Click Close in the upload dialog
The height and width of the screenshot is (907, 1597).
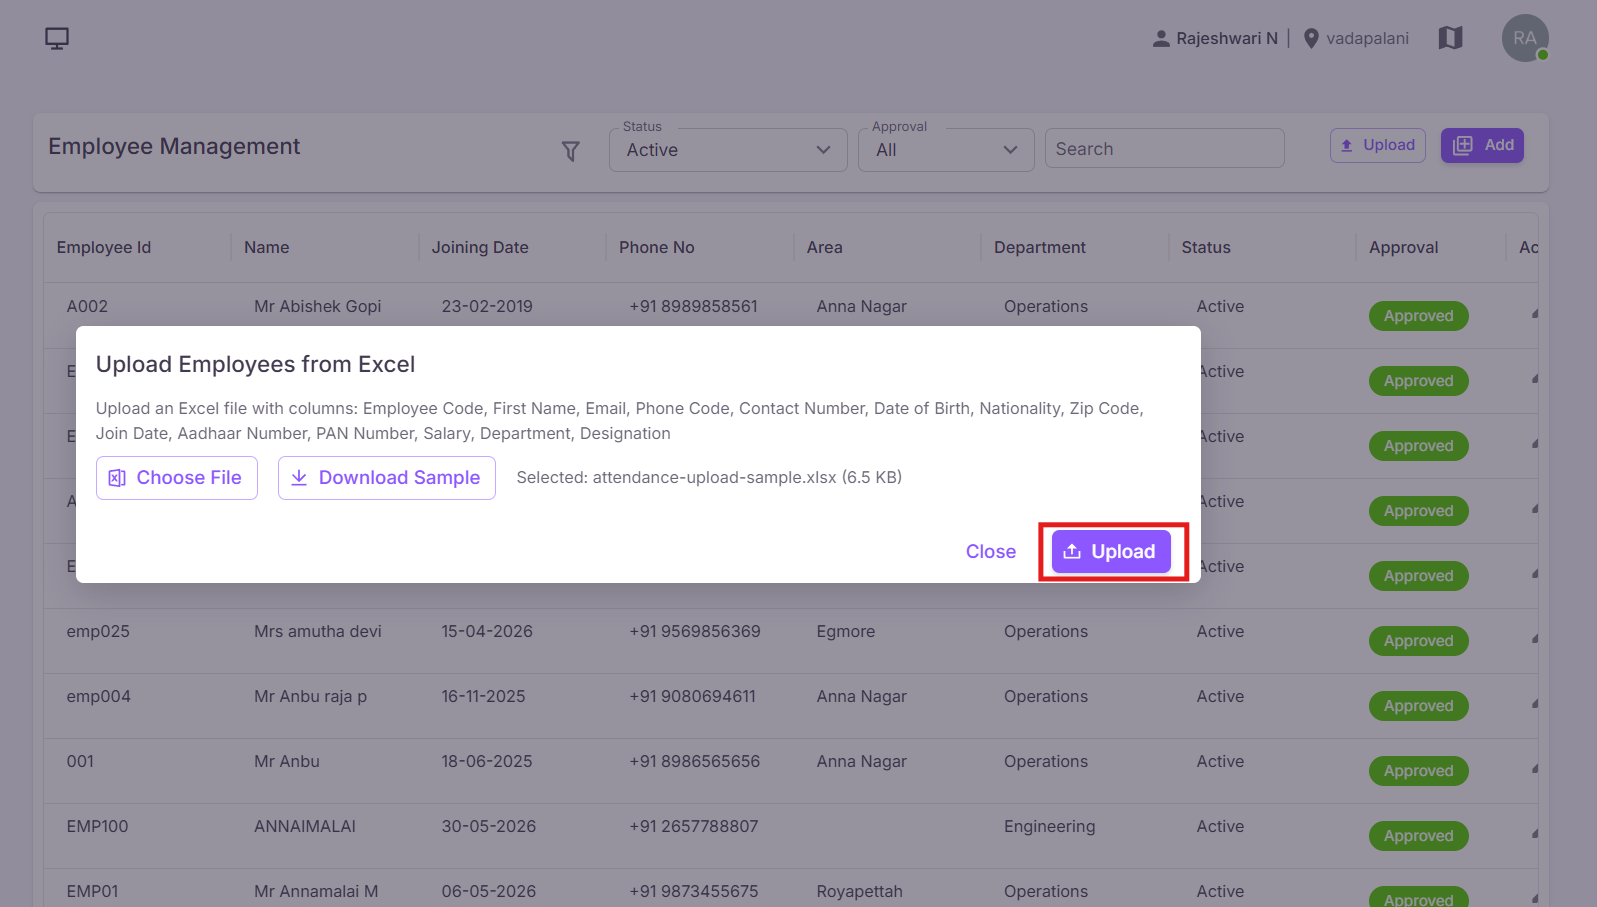tap(991, 552)
